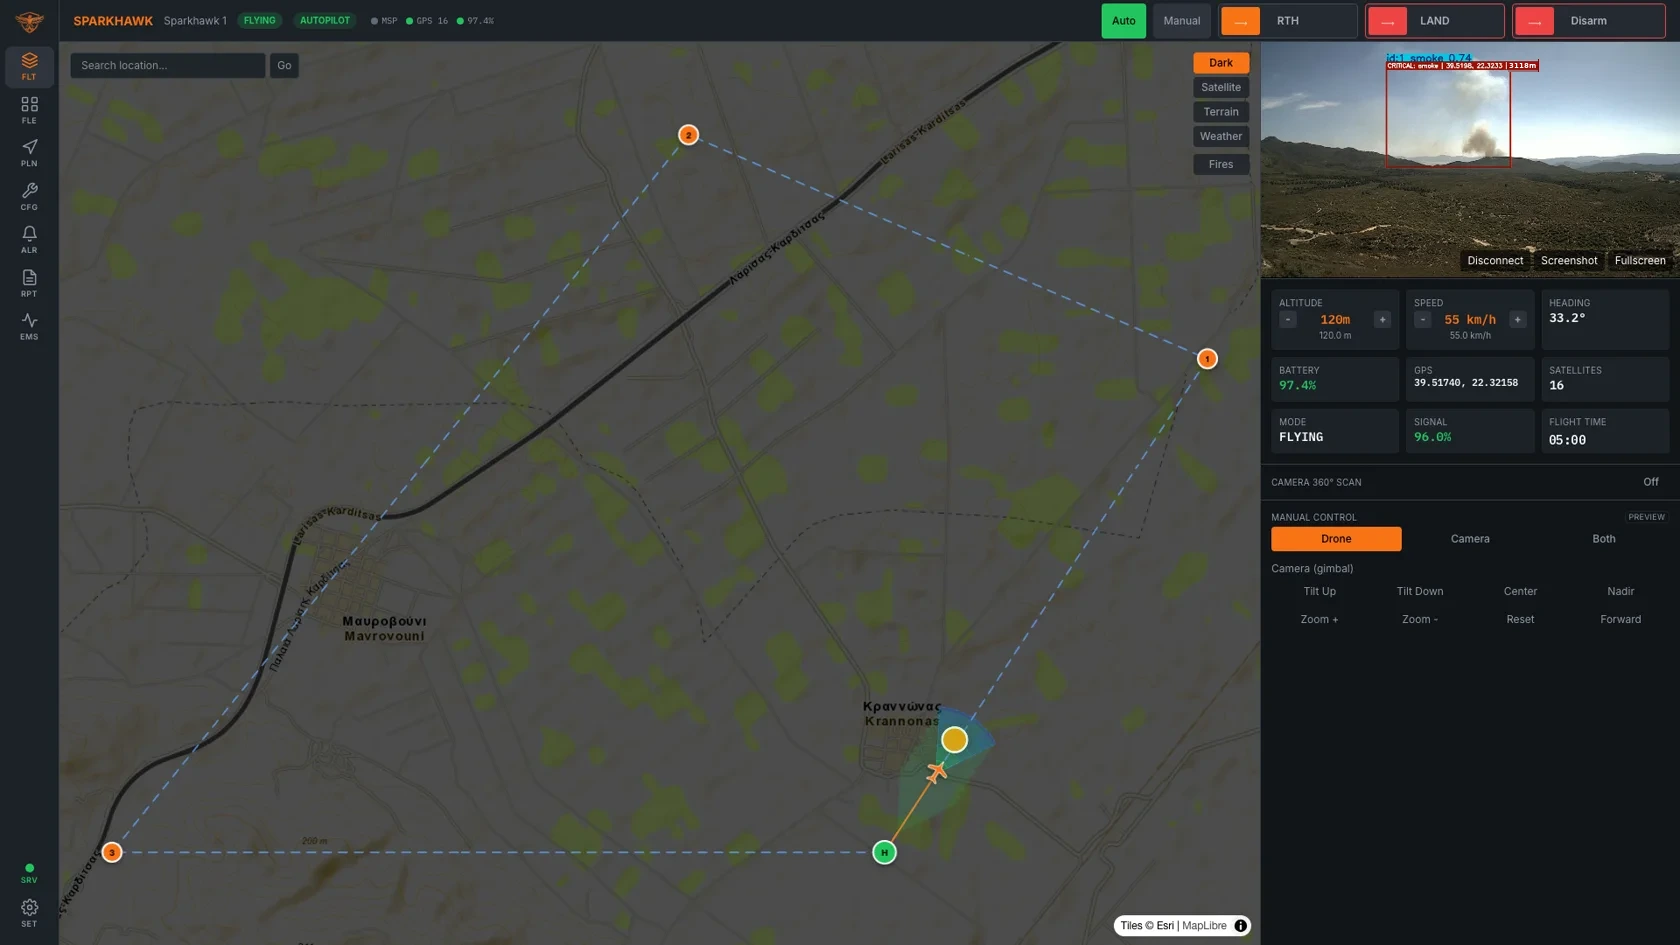The height and width of the screenshot is (945, 1680).
Task: Click the smoke detection box in video
Action: 1448,116
